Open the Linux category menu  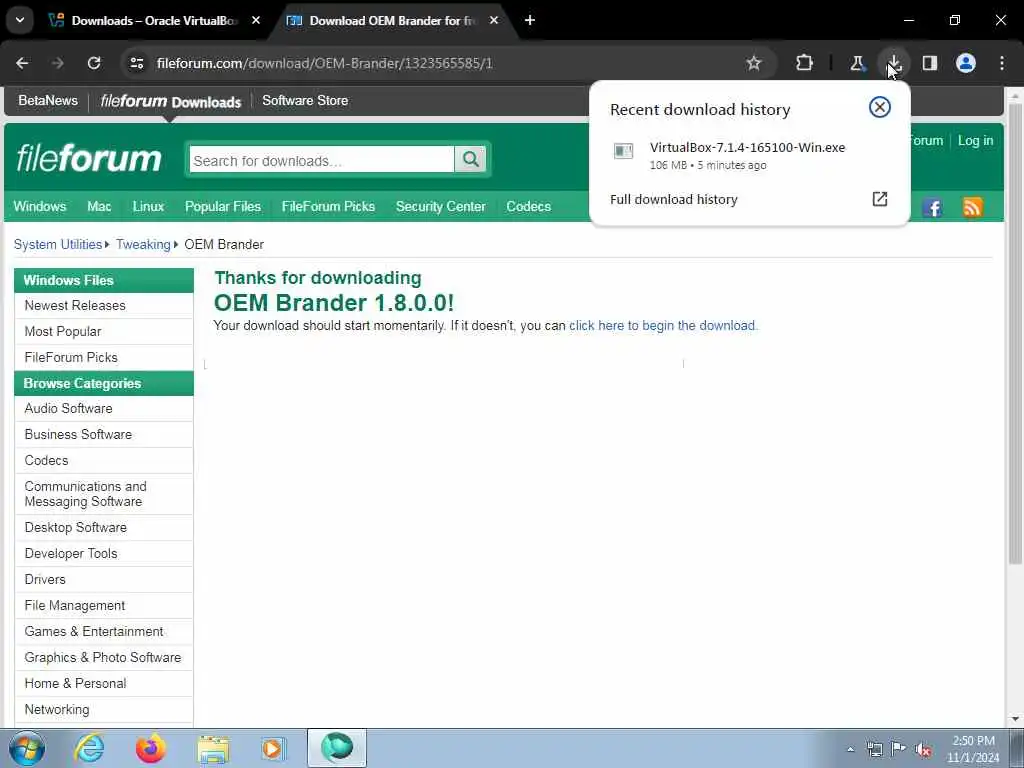coord(148,206)
